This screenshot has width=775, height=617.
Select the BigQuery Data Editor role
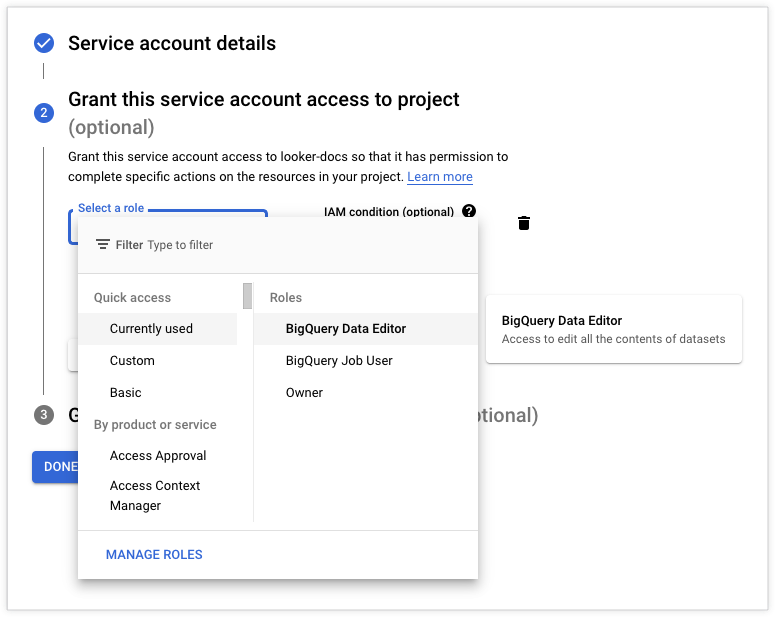[346, 329]
